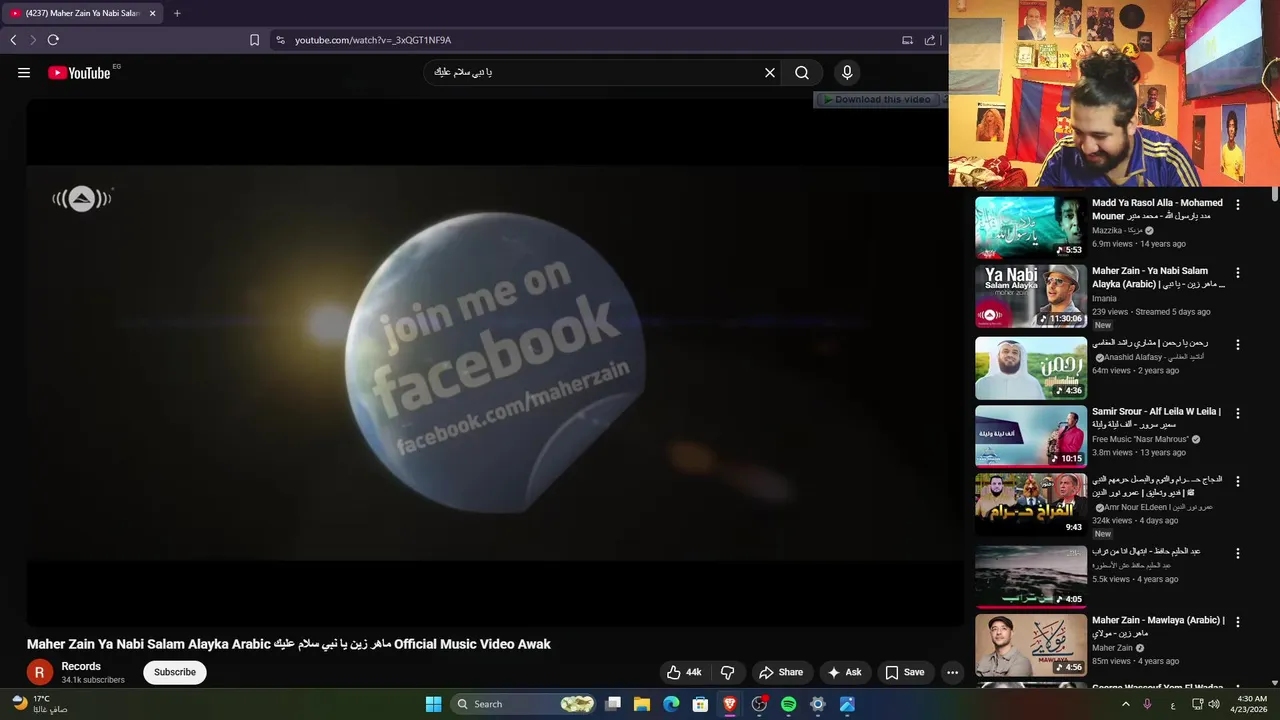Select the Maher Zain Ya Nabi Salam tab
The width and height of the screenshot is (1280, 720).
coord(82,13)
